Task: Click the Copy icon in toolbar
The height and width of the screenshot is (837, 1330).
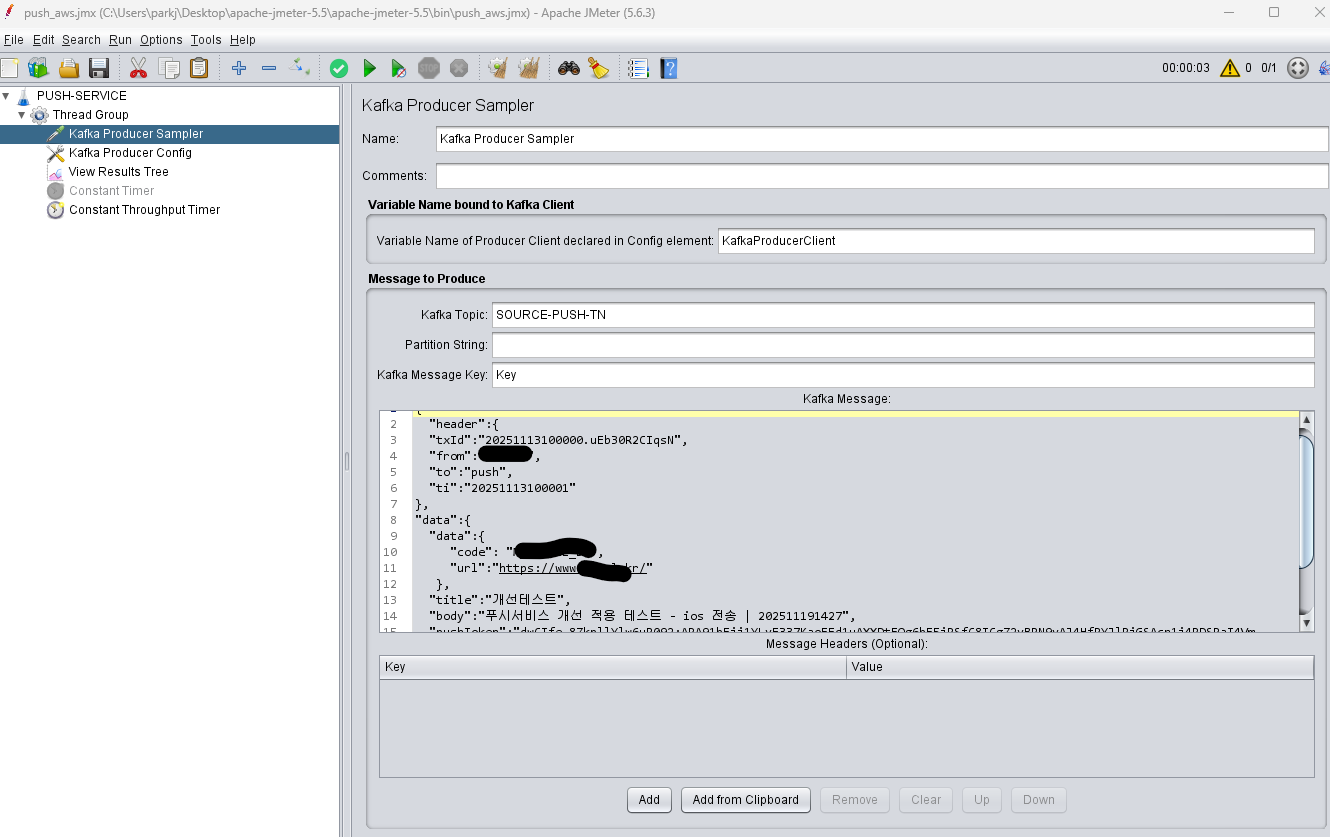Action: (x=169, y=68)
